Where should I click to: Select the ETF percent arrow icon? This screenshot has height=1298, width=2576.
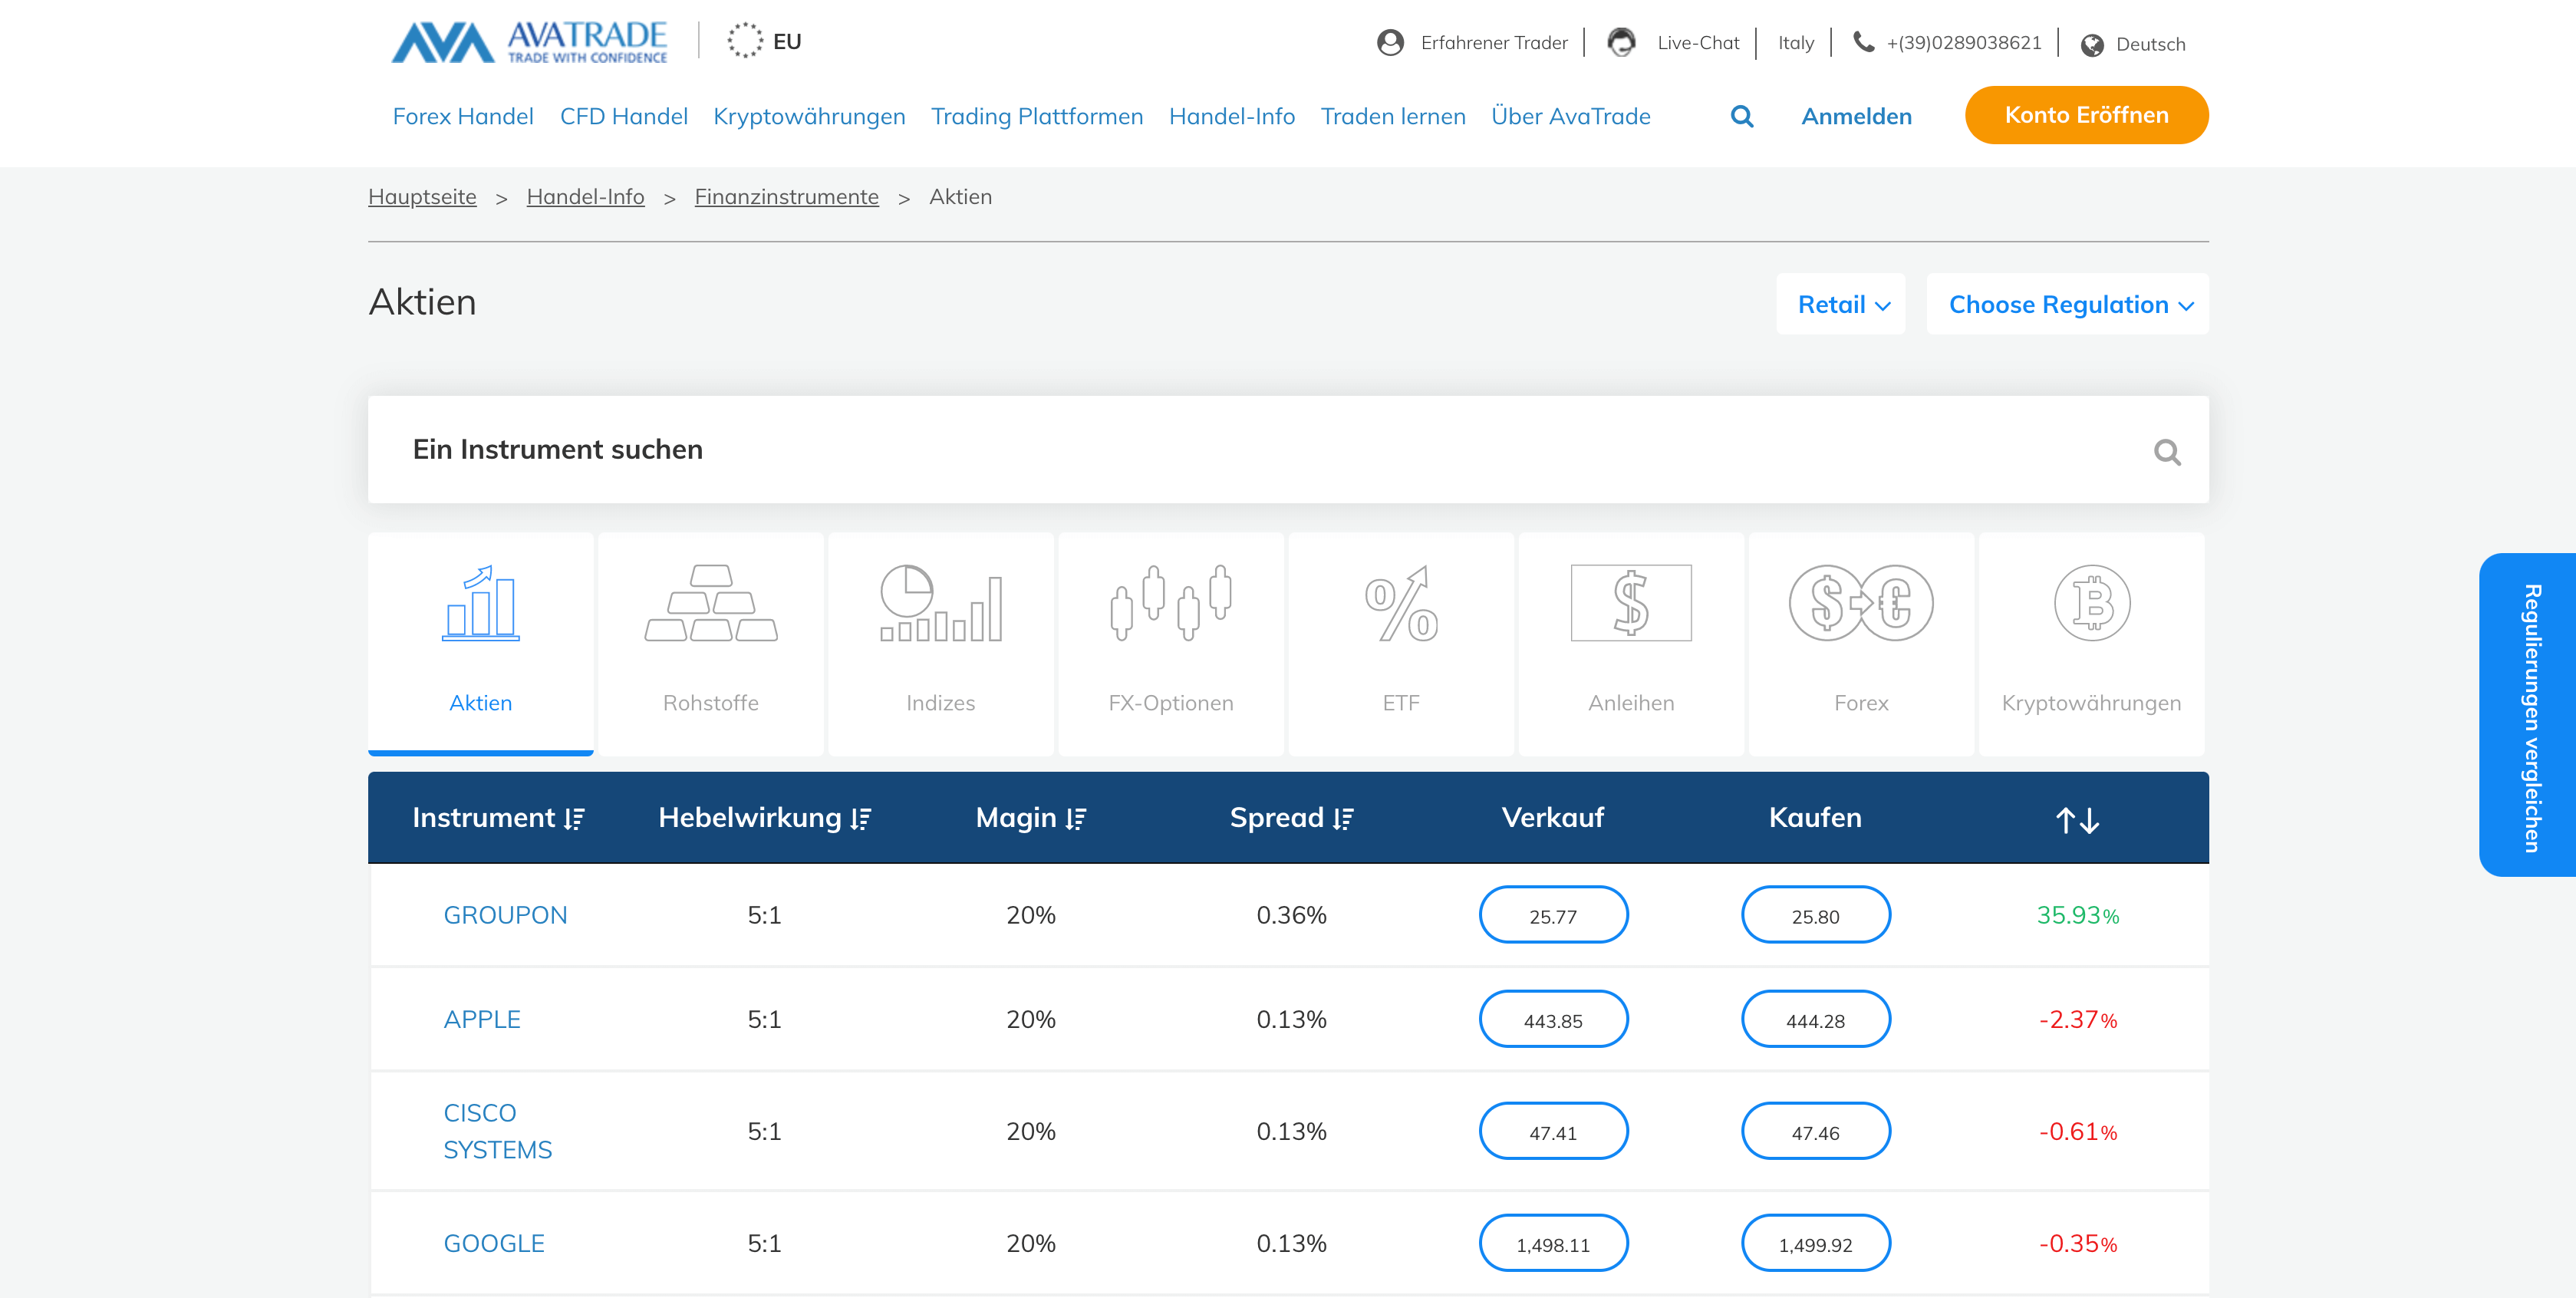pyautogui.click(x=1401, y=603)
